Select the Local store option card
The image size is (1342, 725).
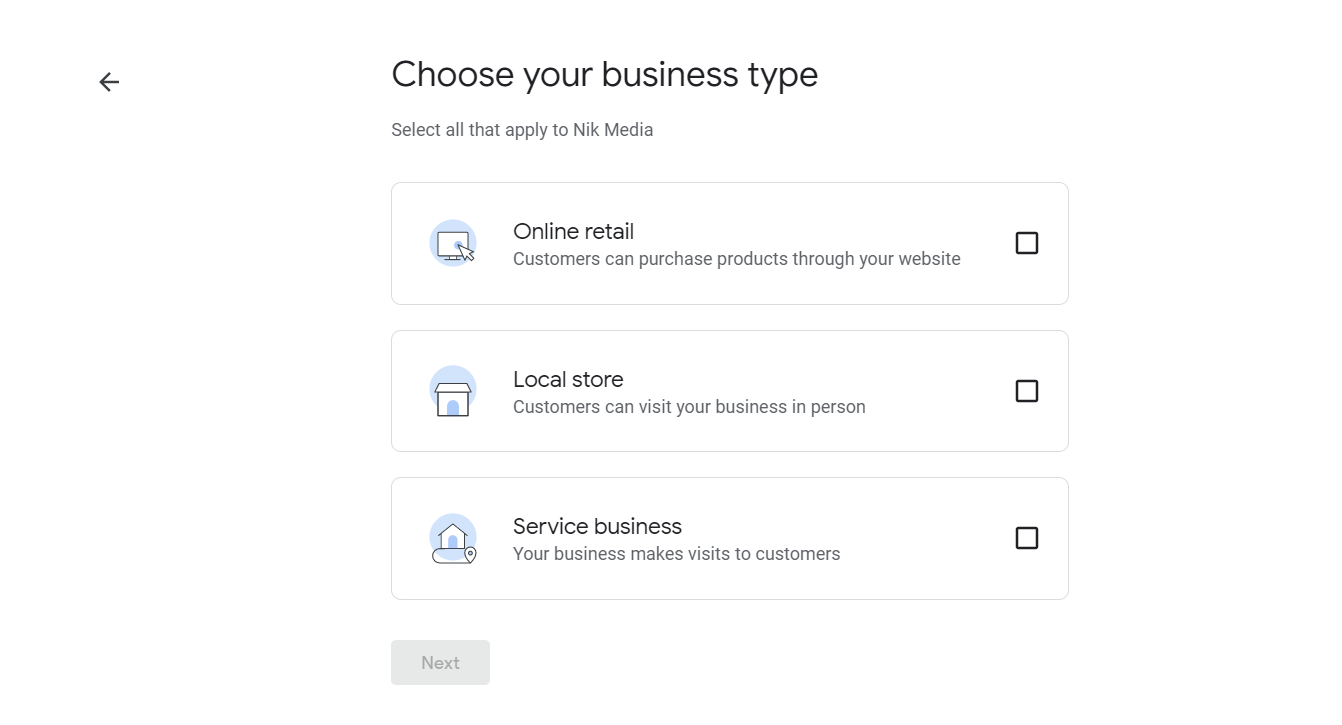729,391
